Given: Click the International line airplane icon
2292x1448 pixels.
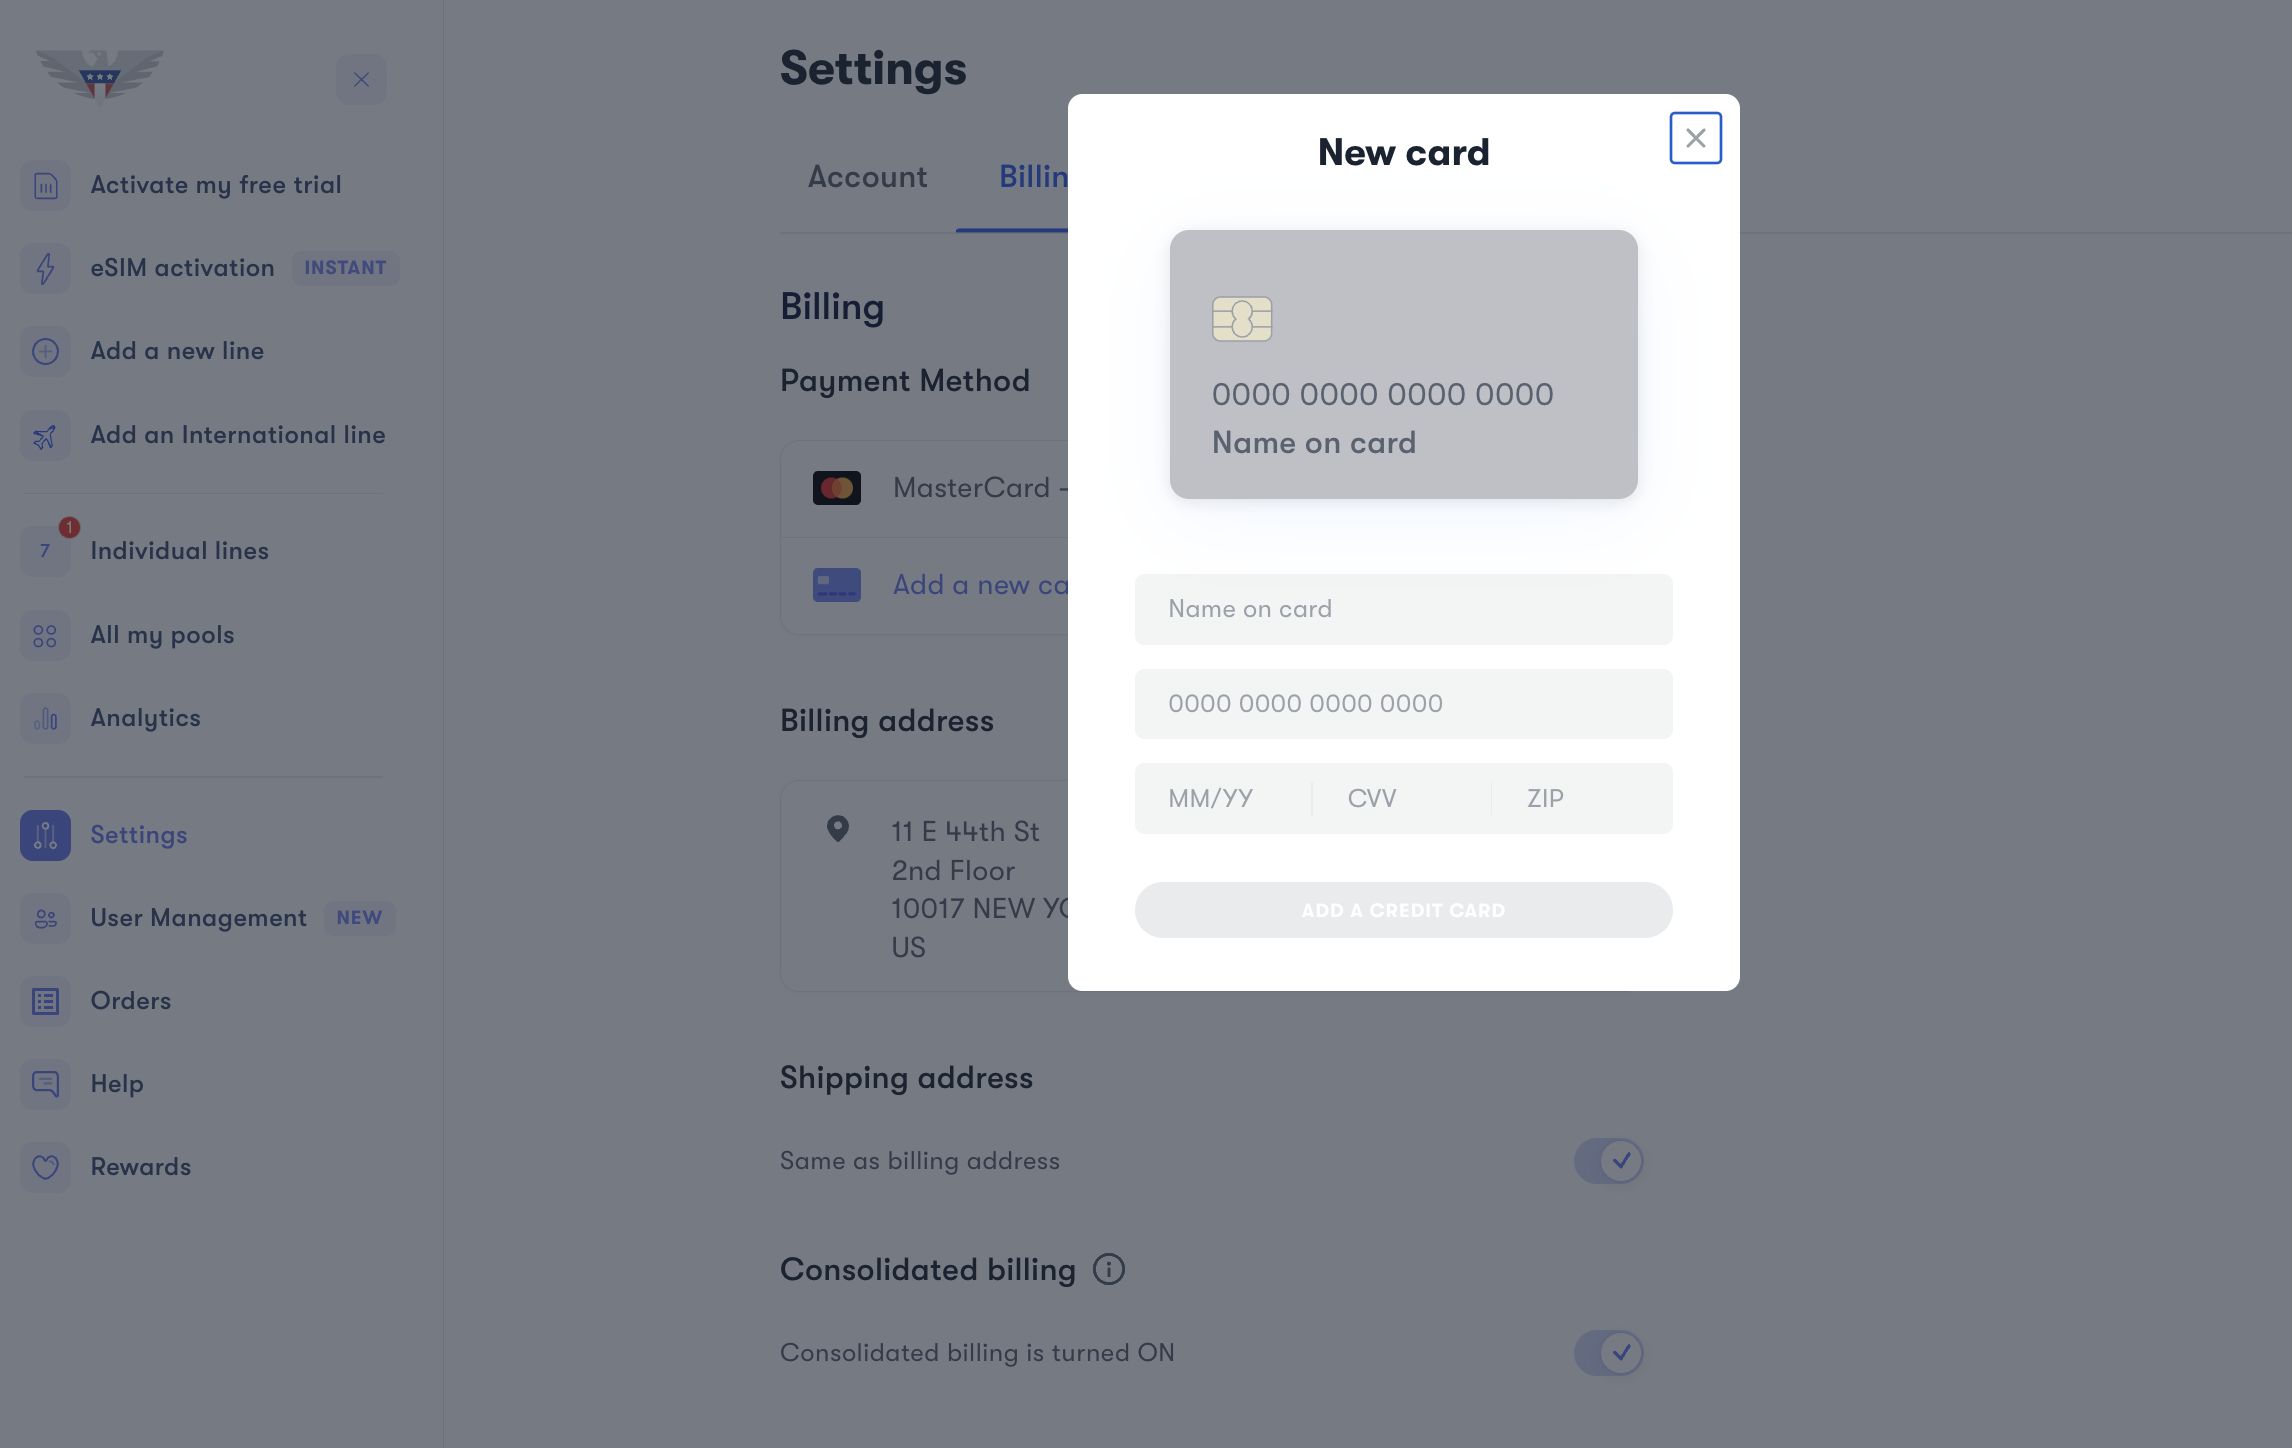Looking at the screenshot, I should [46, 436].
